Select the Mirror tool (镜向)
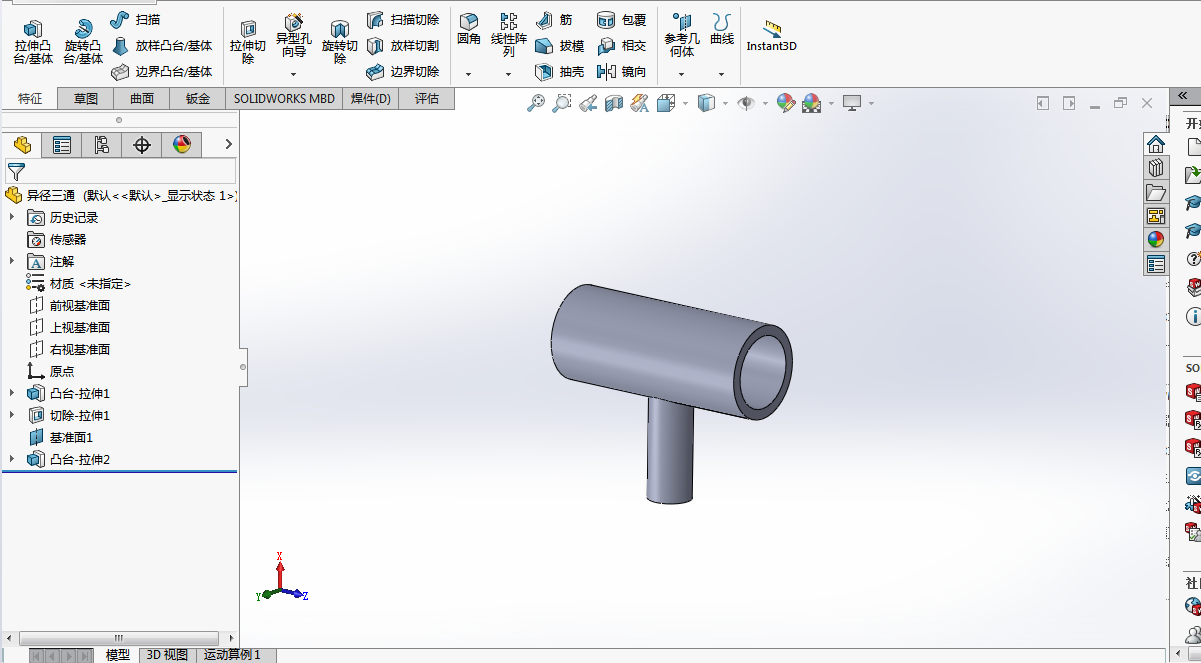 621,71
